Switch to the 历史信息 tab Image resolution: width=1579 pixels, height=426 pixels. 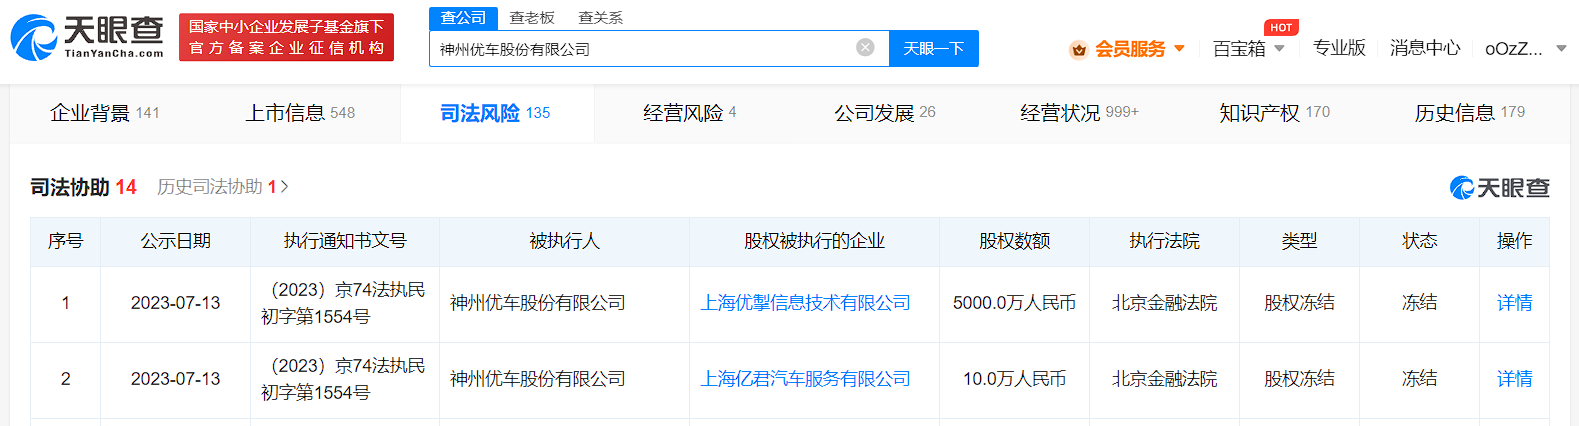(1469, 113)
